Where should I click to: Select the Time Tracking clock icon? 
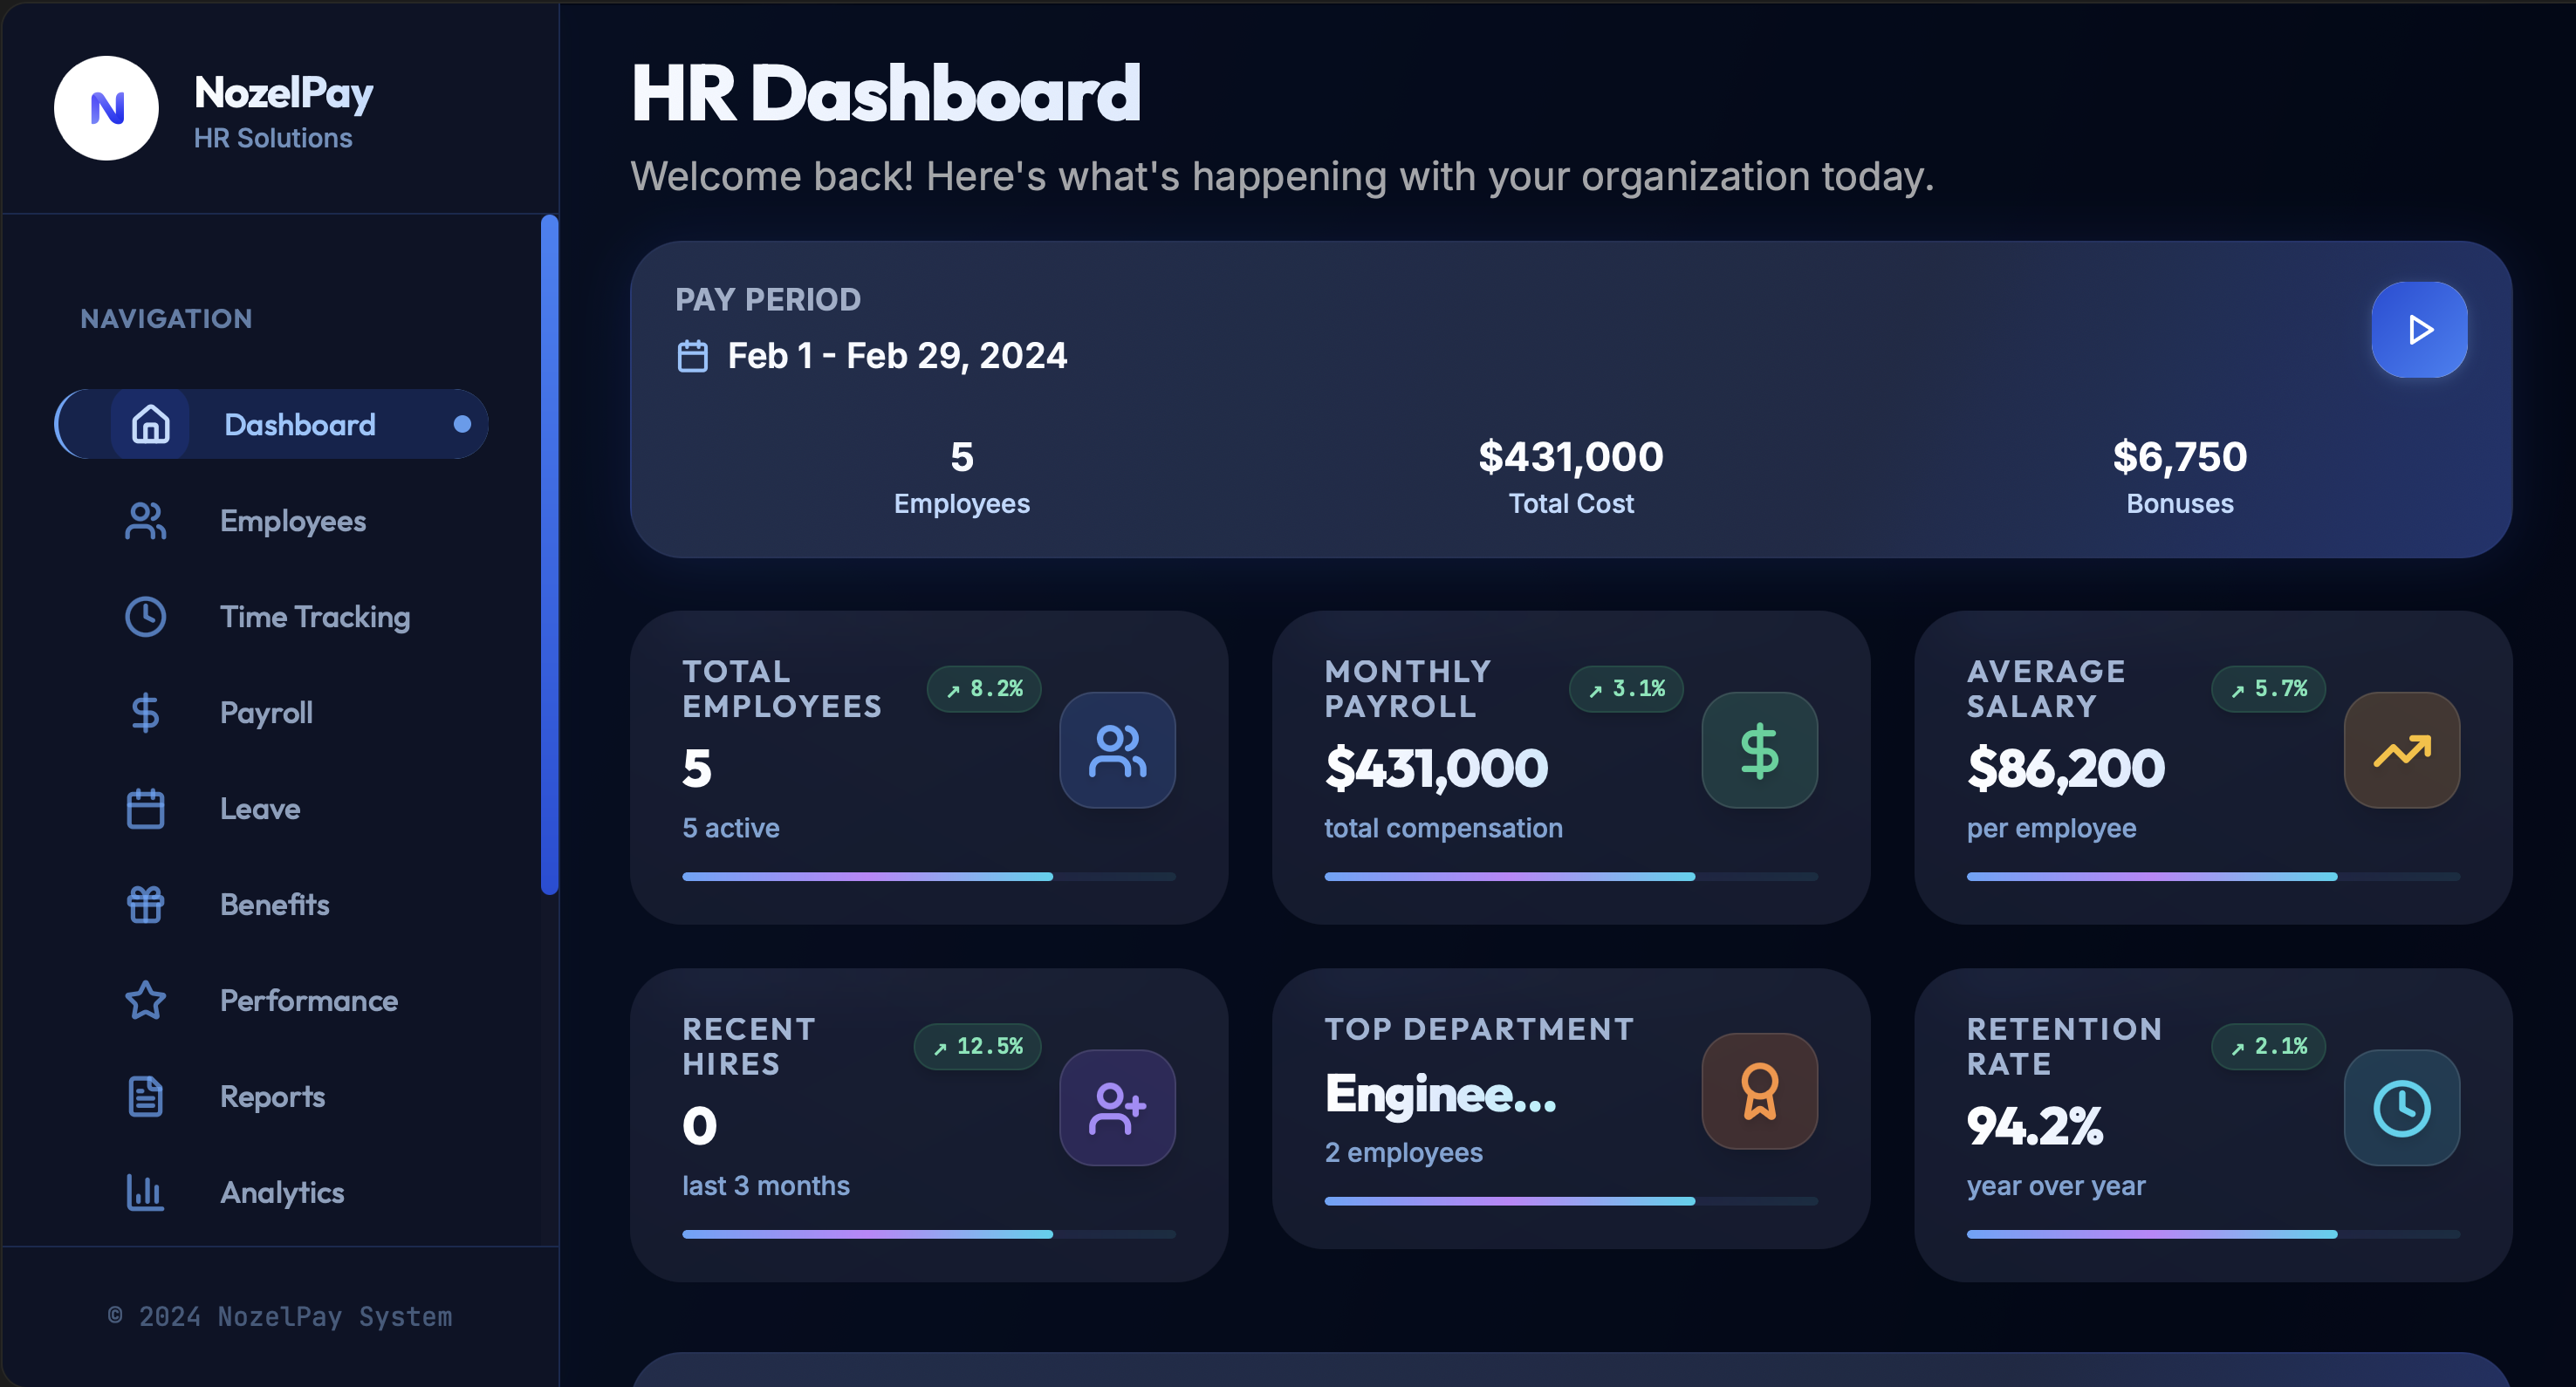[146, 617]
